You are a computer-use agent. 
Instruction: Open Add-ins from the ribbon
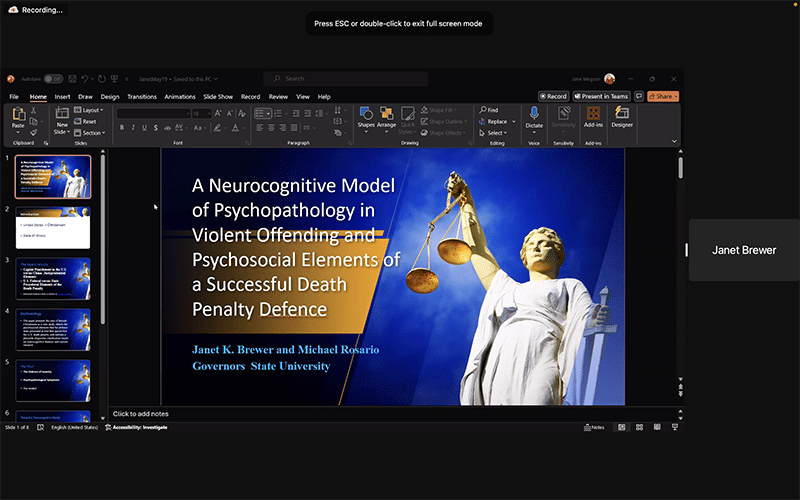593,115
